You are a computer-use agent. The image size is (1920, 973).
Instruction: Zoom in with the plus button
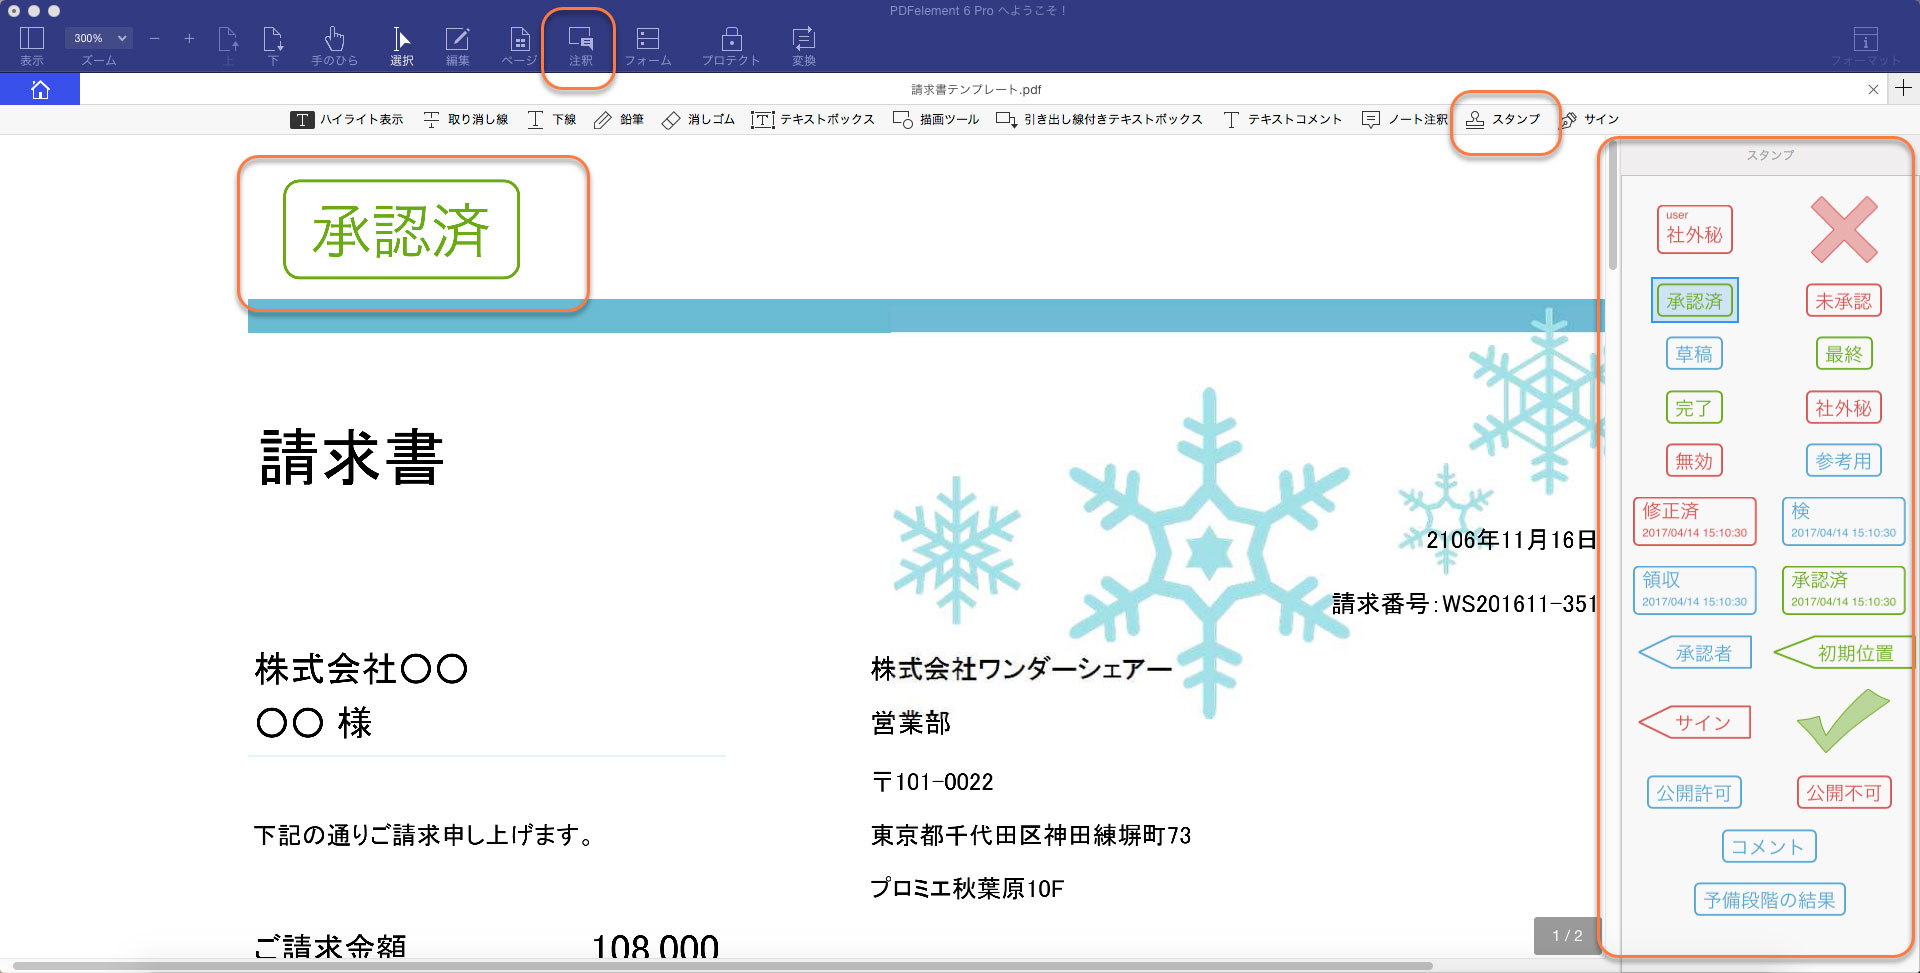[189, 38]
